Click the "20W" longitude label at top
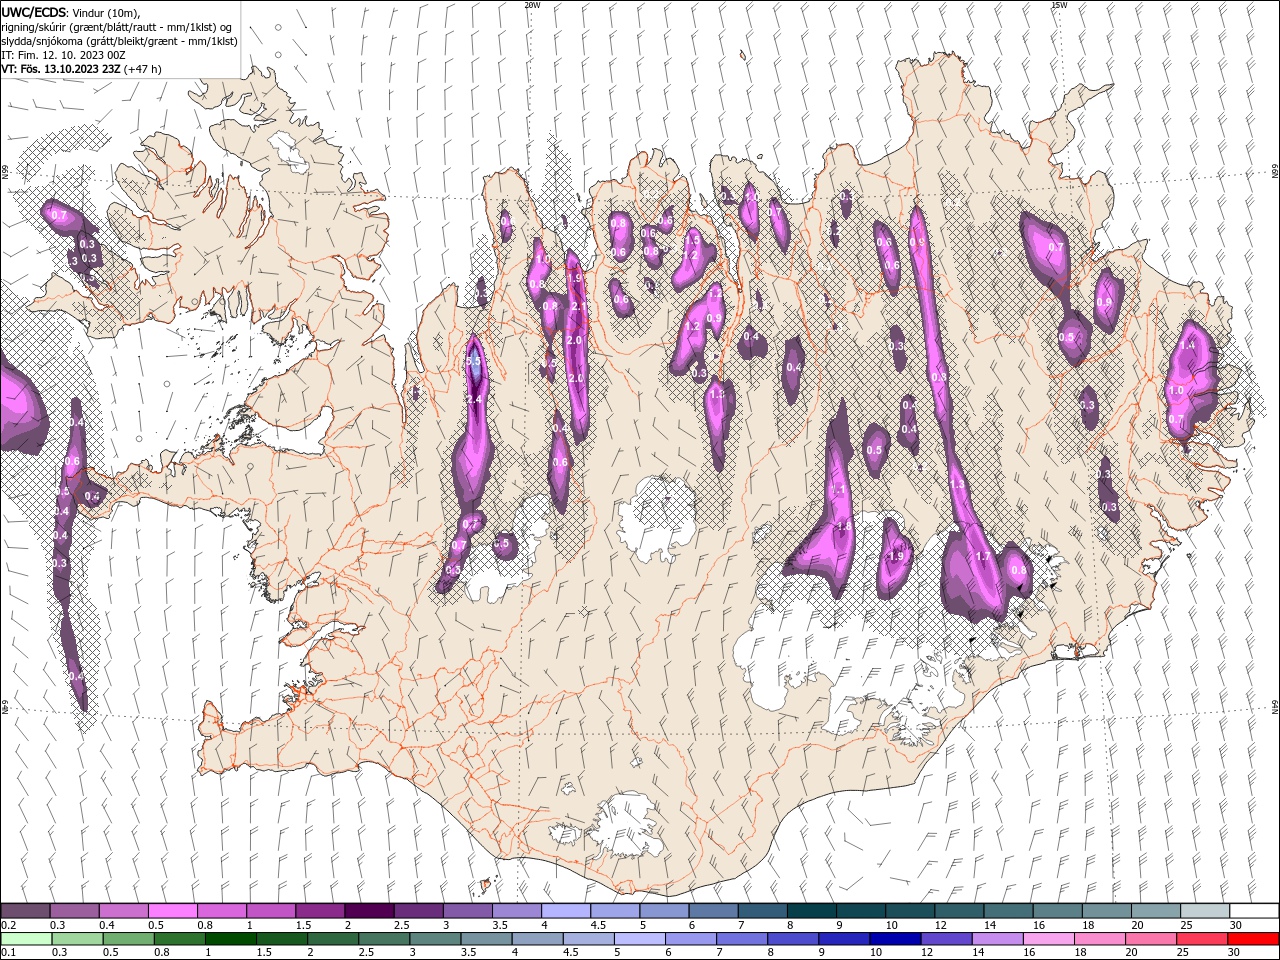Viewport: 1280px width, 960px height. tap(532, 5)
